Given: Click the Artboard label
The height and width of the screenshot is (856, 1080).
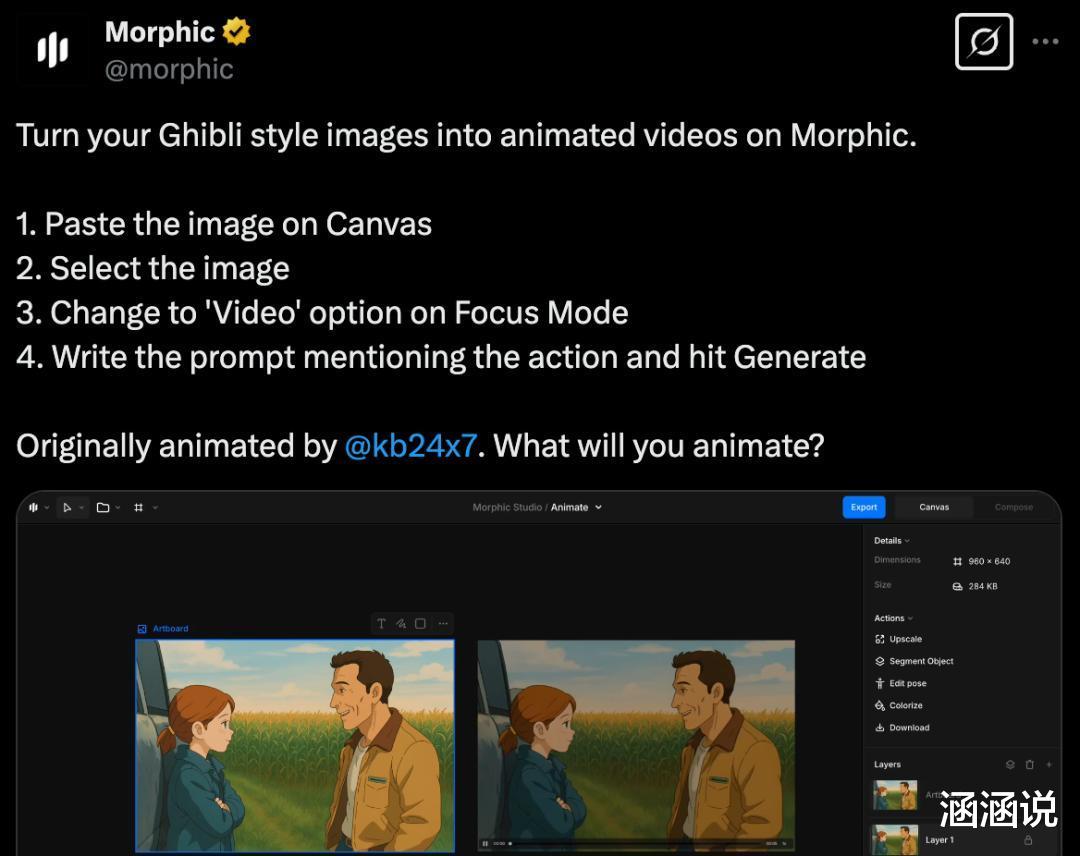Looking at the screenshot, I should 170,629.
